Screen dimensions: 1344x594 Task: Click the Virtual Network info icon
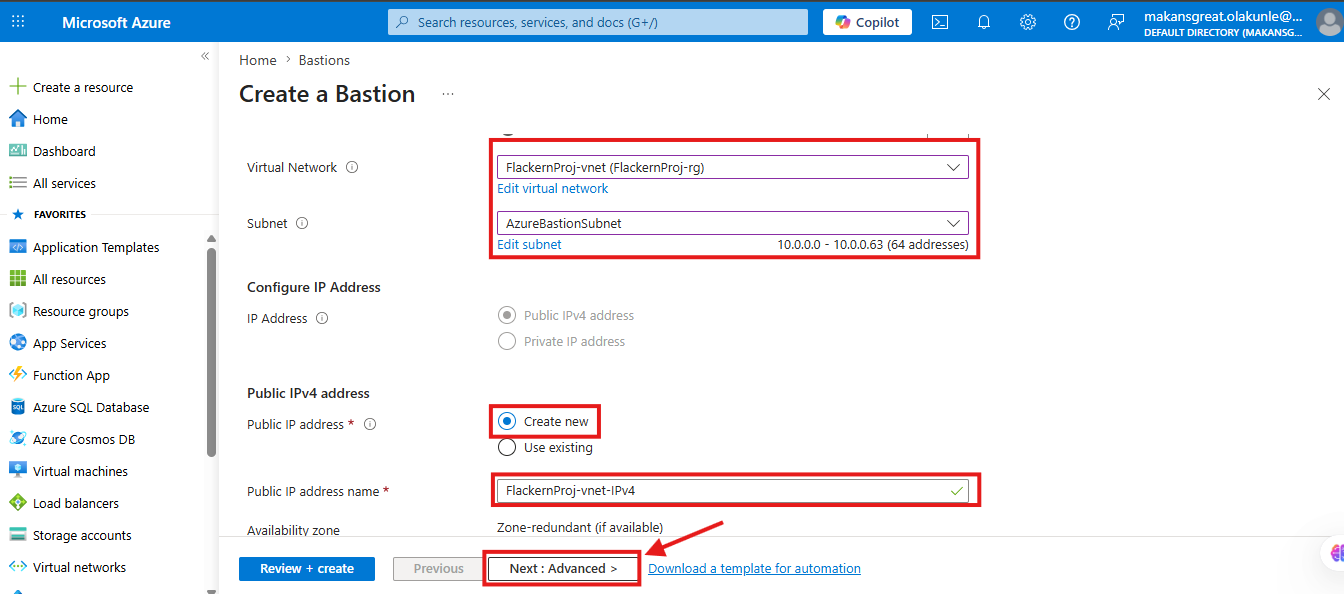(352, 167)
